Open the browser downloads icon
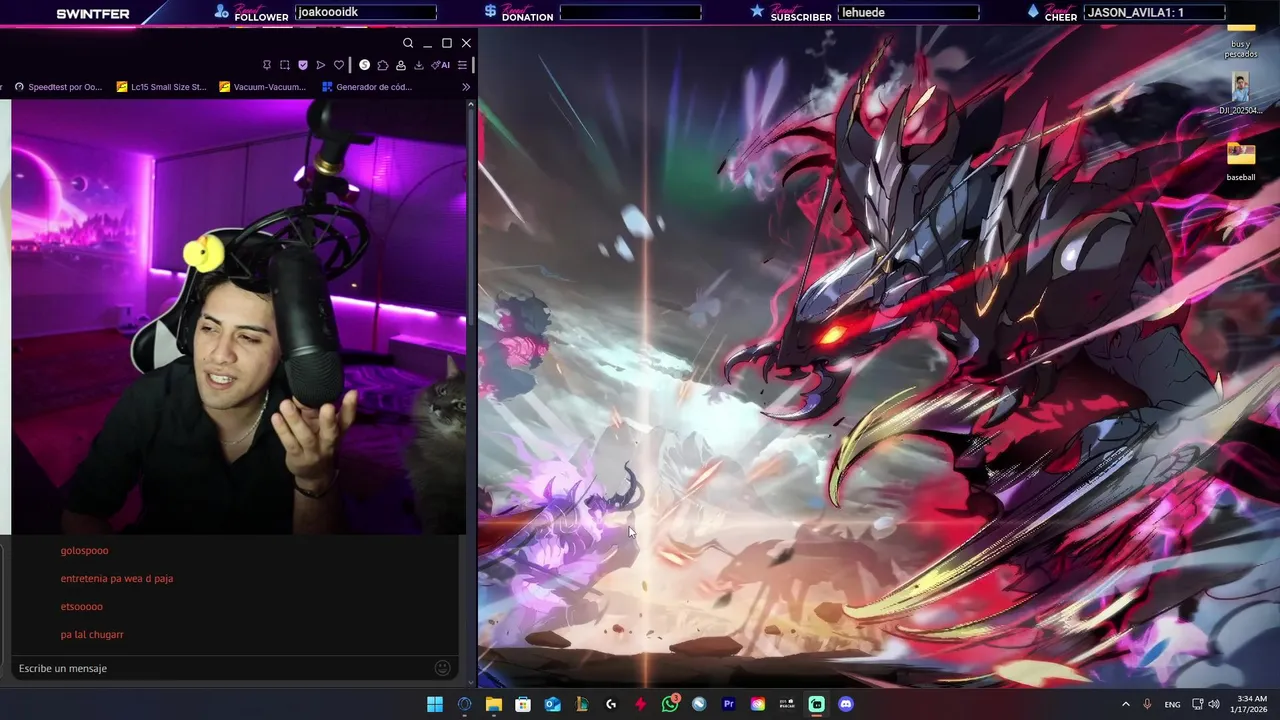 click(419, 65)
